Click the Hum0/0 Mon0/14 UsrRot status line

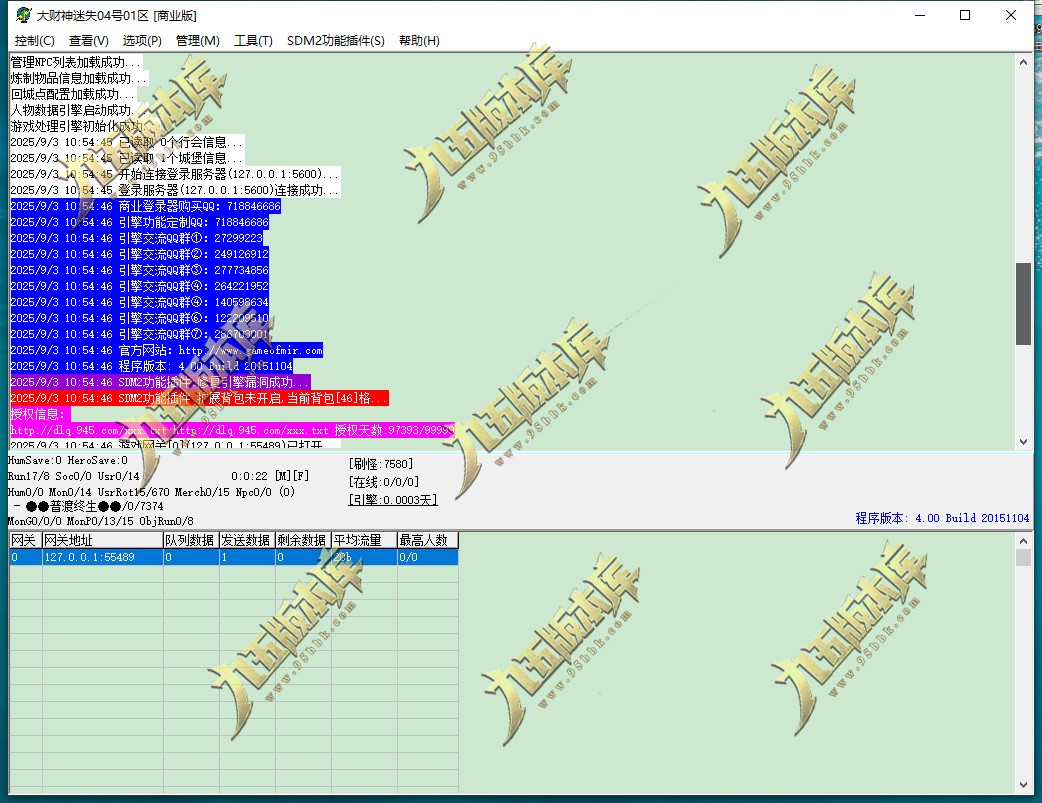(x=152, y=492)
